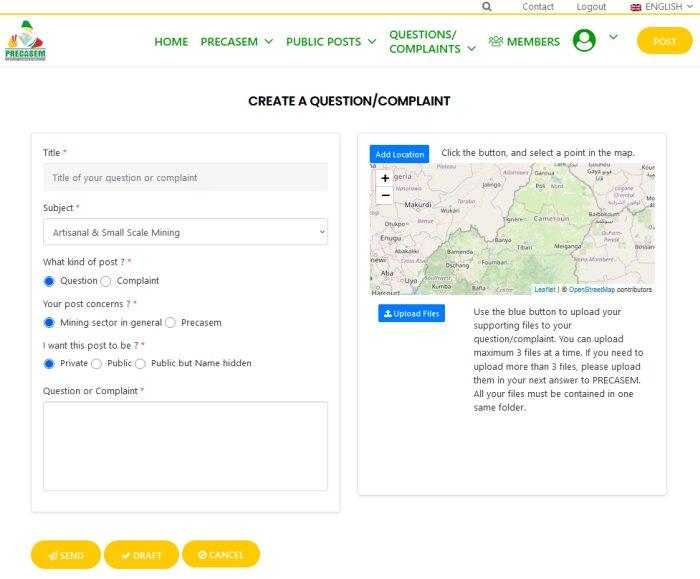This screenshot has width=700, height=579.
Task: Choose Mining sector in general option
Action: tap(49, 323)
